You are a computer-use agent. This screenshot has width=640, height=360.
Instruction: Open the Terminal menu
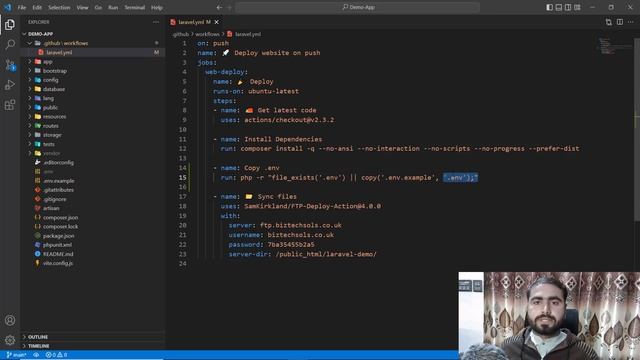pos(135,7)
